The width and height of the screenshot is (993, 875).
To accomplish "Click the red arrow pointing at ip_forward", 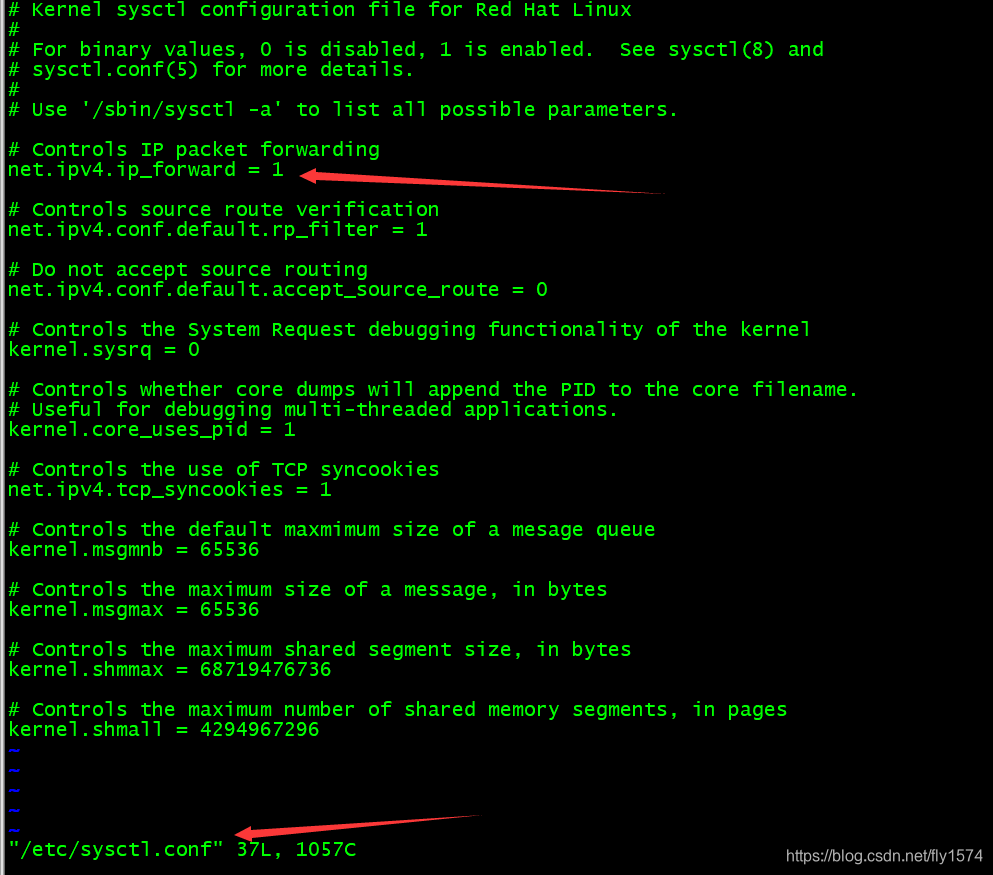I will [481, 182].
